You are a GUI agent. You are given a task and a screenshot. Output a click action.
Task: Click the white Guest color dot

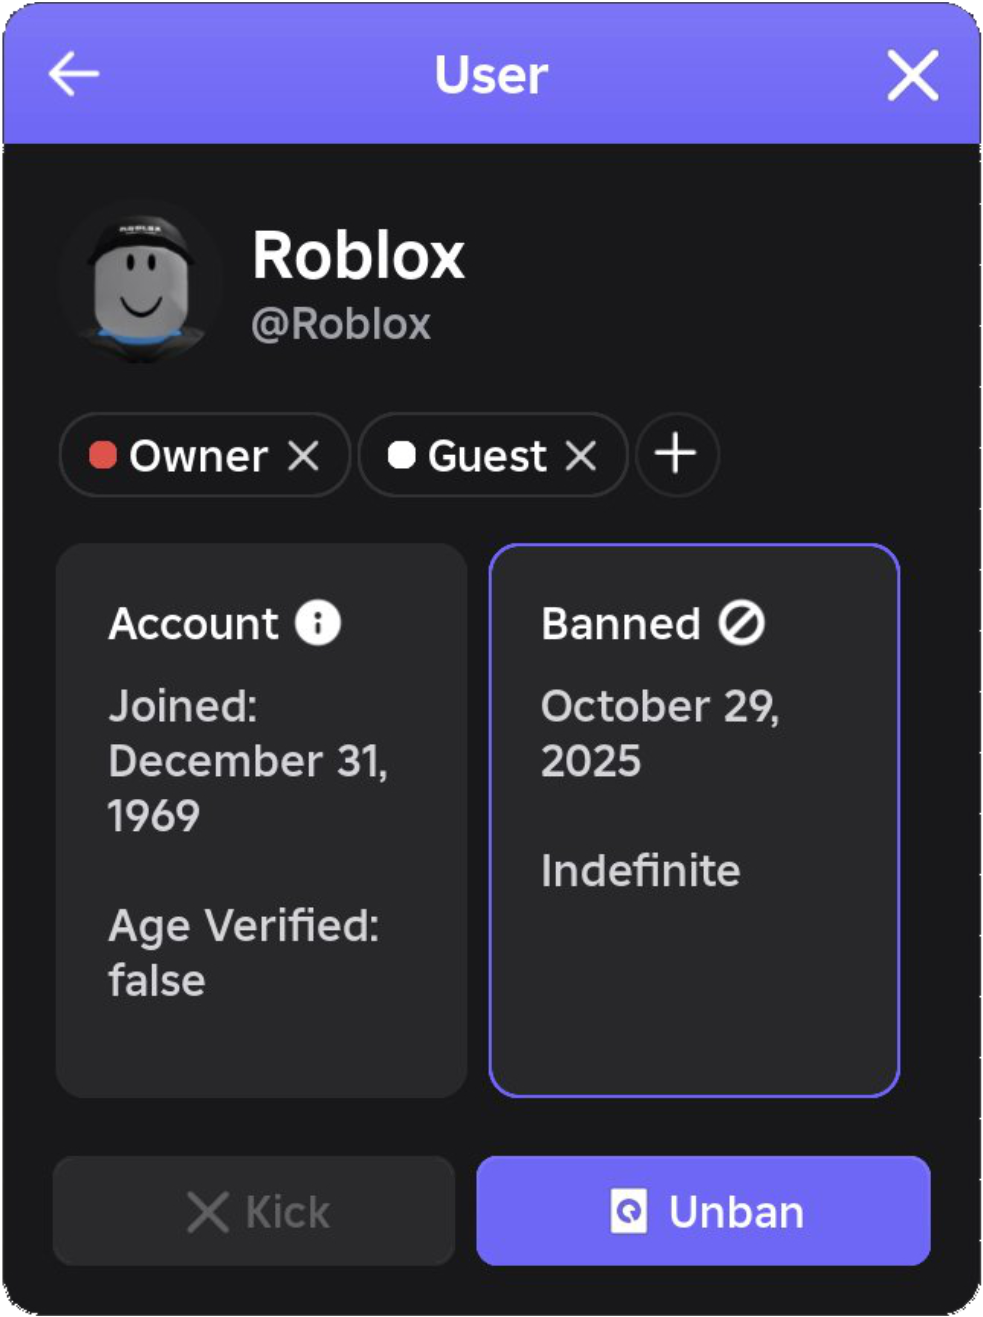click(x=401, y=456)
